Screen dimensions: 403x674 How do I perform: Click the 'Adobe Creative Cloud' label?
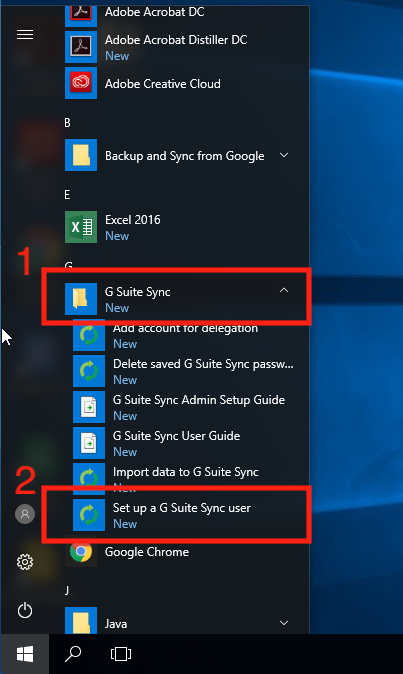pos(163,84)
